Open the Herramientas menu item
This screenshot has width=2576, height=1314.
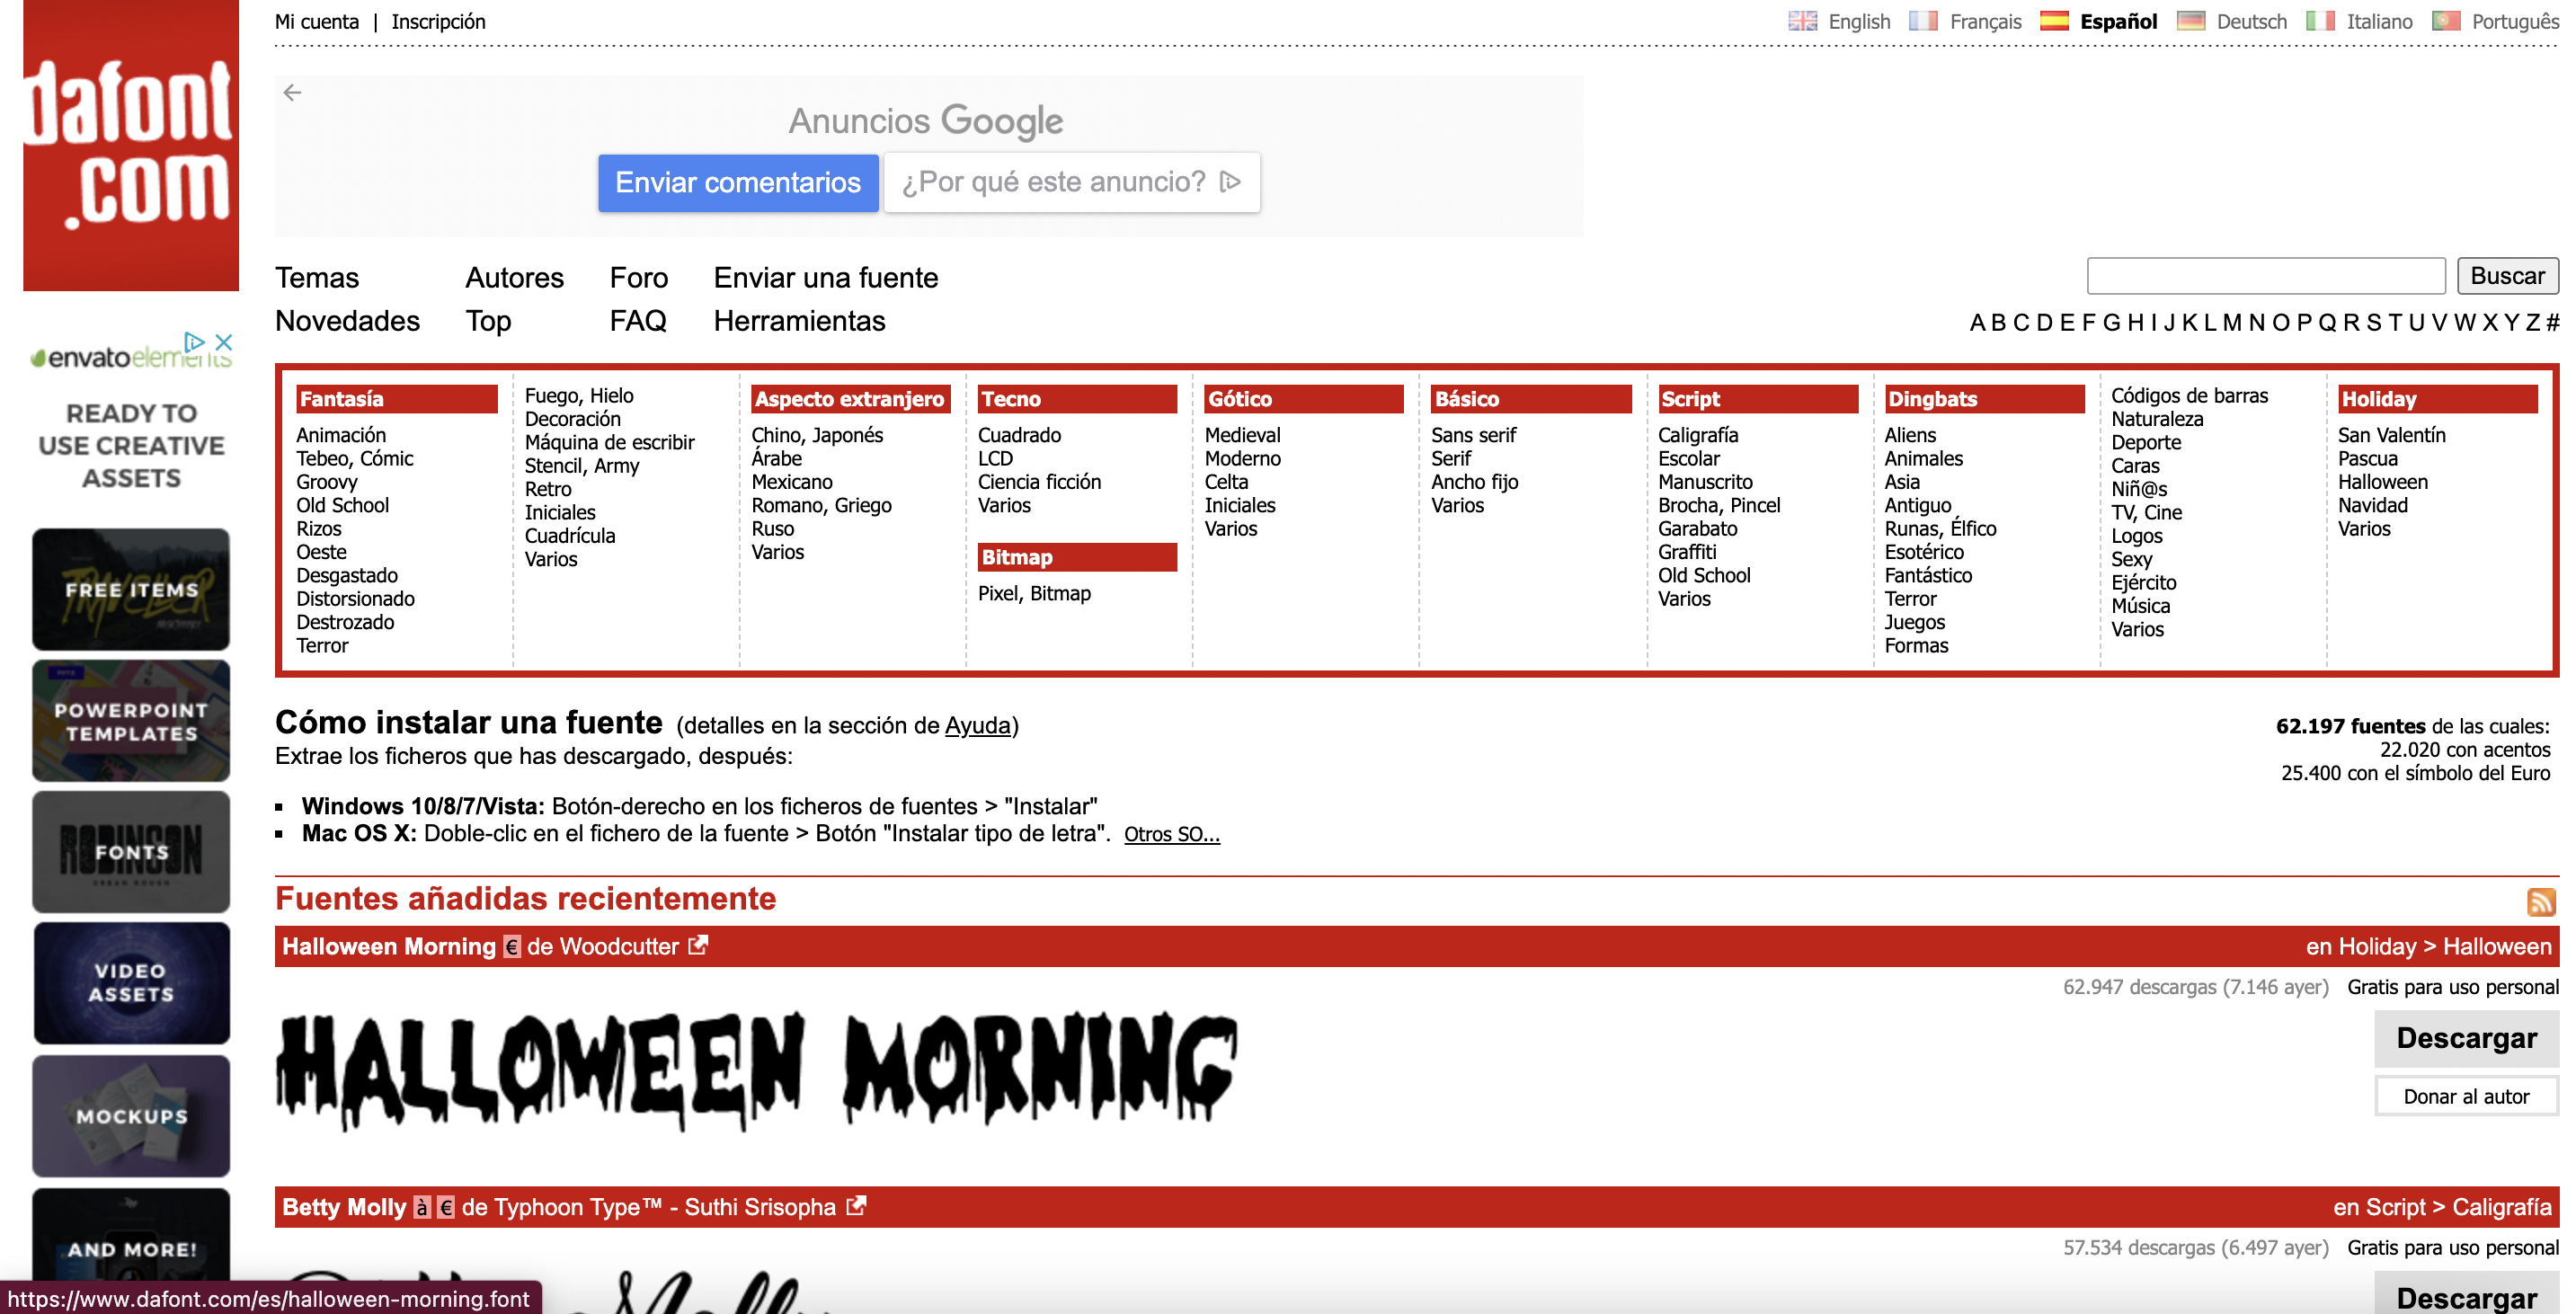pyautogui.click(x=799, y=321)
